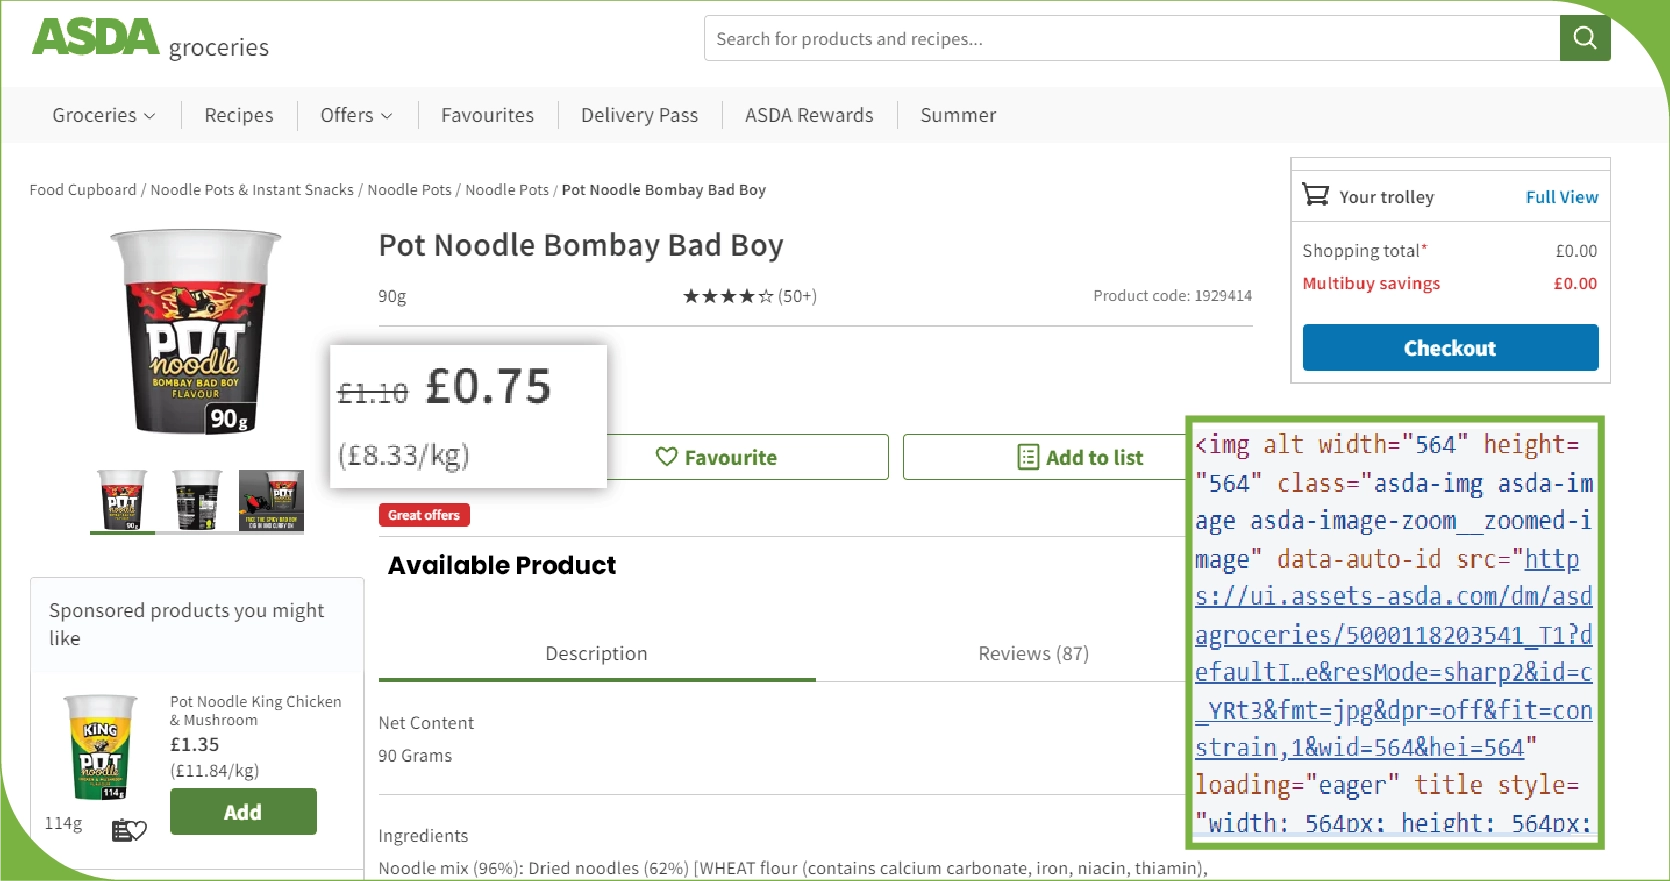Viewport: 1670px width, 881px height.
Task: Follow the Food Cupboard breadcrumb
Action: pyautogui.click(x=83, y=190)
